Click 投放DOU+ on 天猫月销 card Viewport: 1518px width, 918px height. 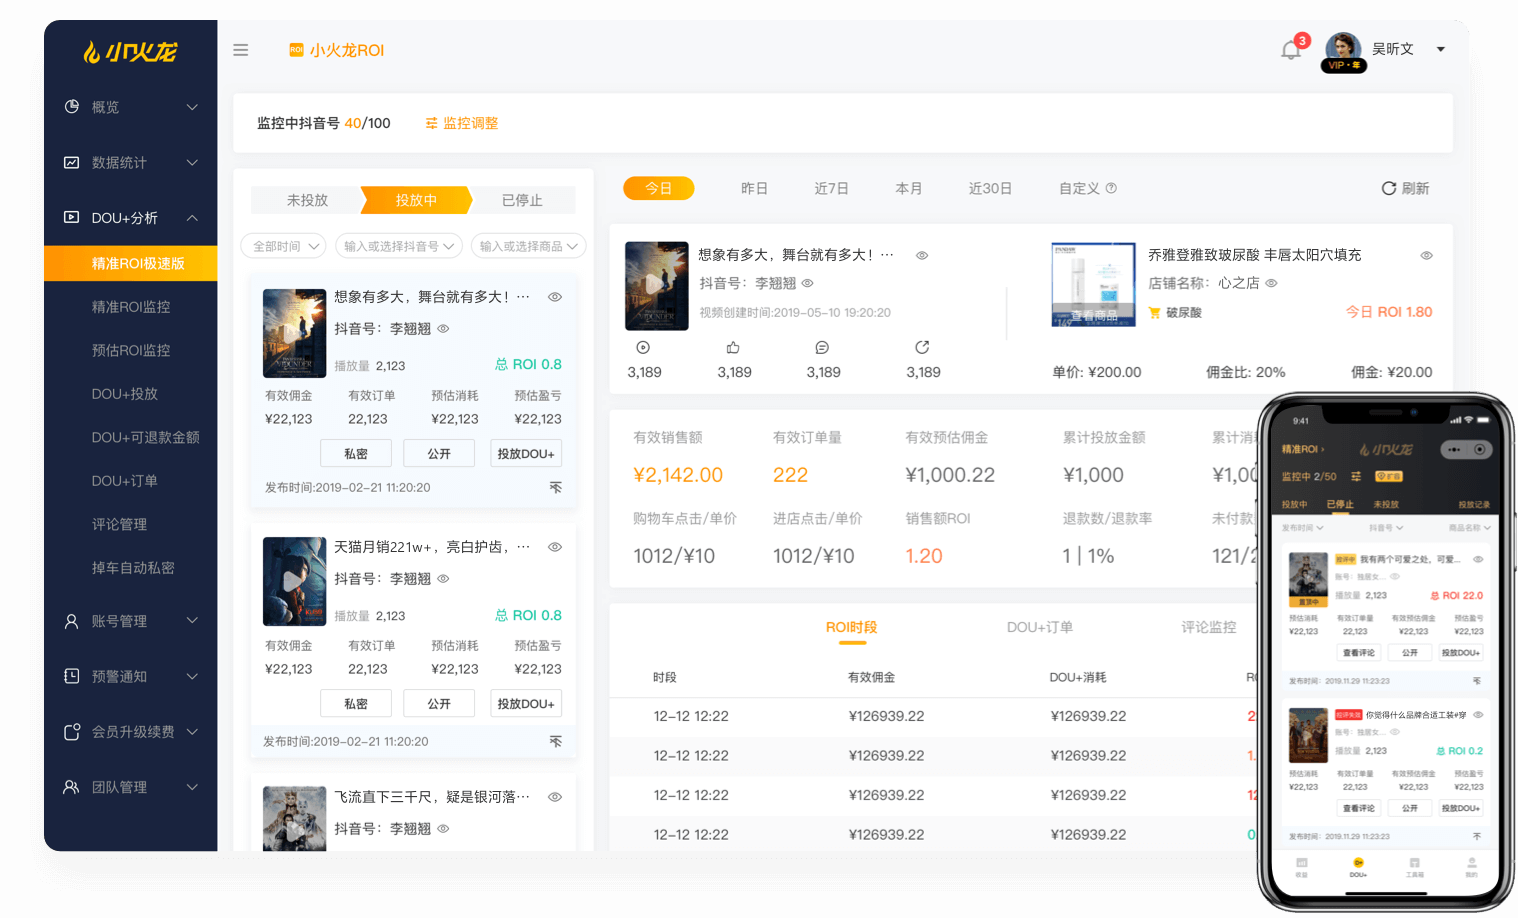[526, 703]
